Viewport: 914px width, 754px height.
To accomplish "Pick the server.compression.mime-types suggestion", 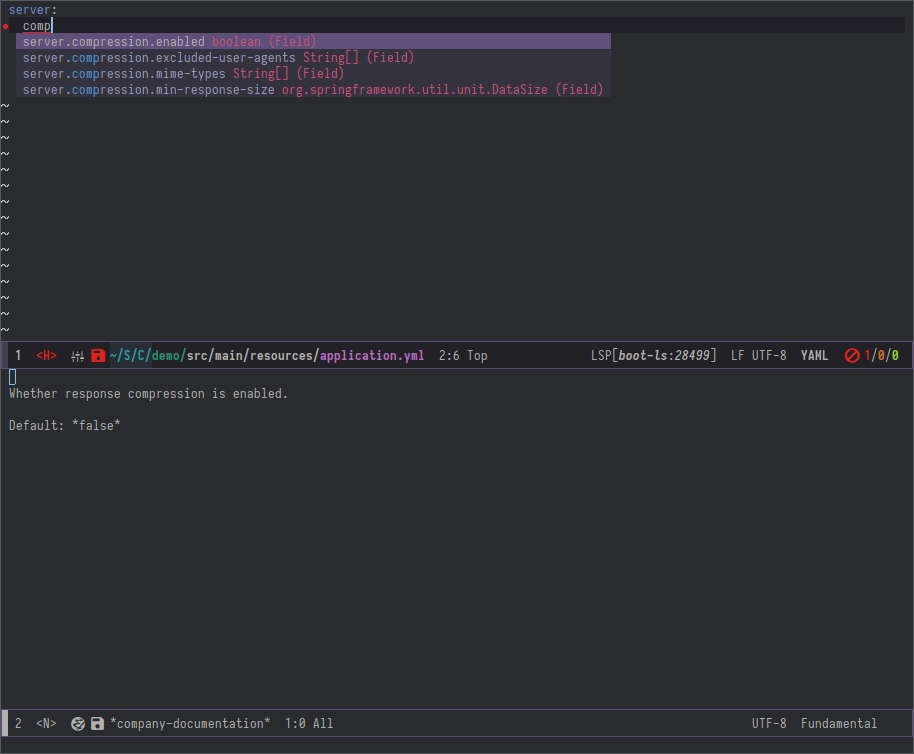I will point(314,73).
